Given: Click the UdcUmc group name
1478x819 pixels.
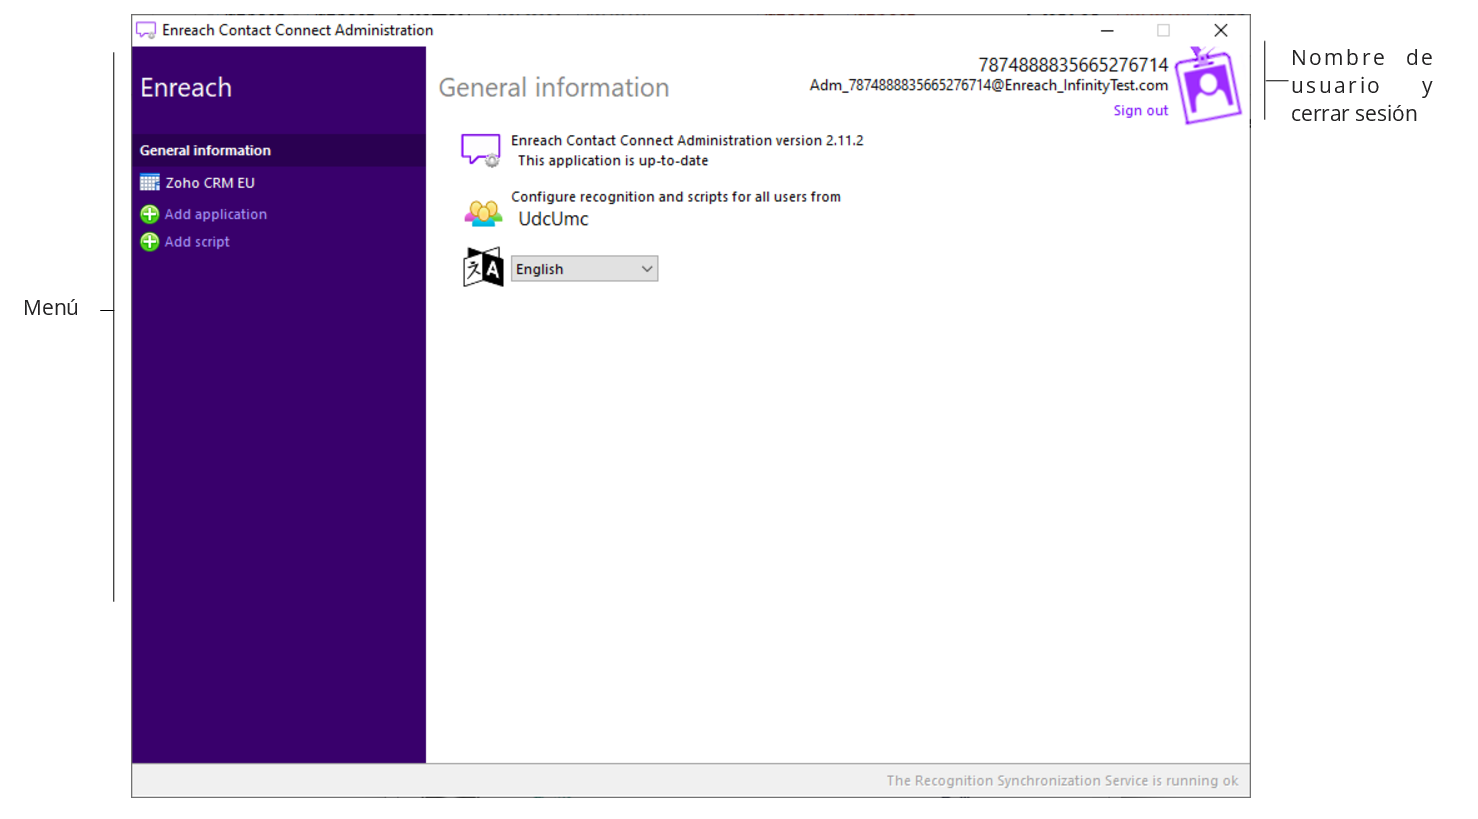Looking at the screenshot, I should (553, 219).
